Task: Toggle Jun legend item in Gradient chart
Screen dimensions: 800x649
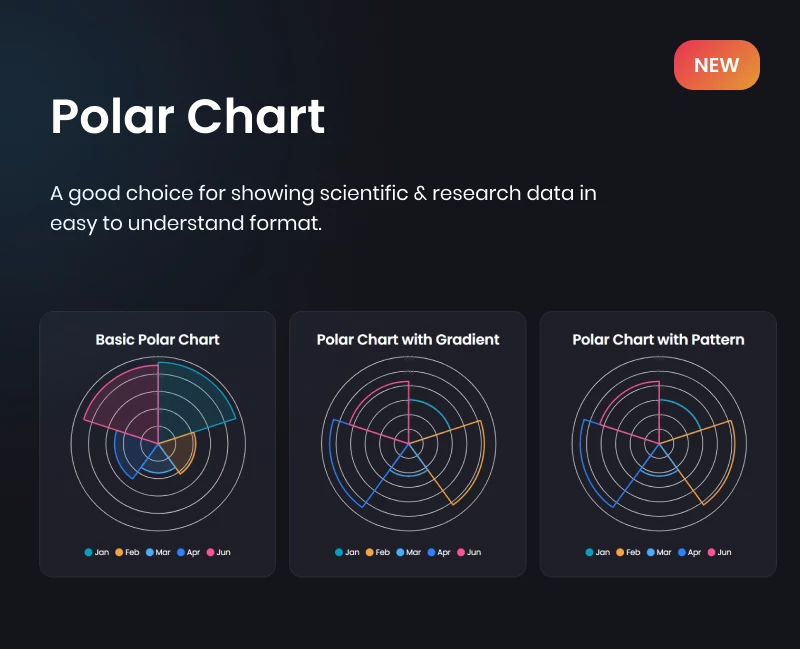Action: (x=468, y=552)
